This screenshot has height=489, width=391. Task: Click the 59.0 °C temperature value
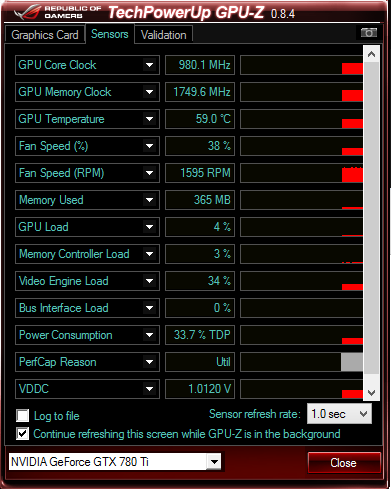[200, 119]
